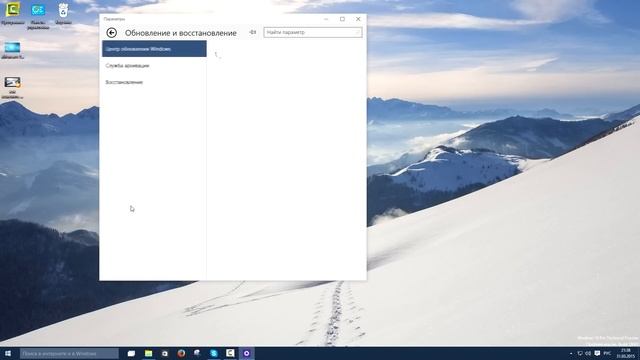This screenshot has height=360, width=640.
Task: Open the taskbar icon right of Firefox
Action: click(x=197, y=353)
